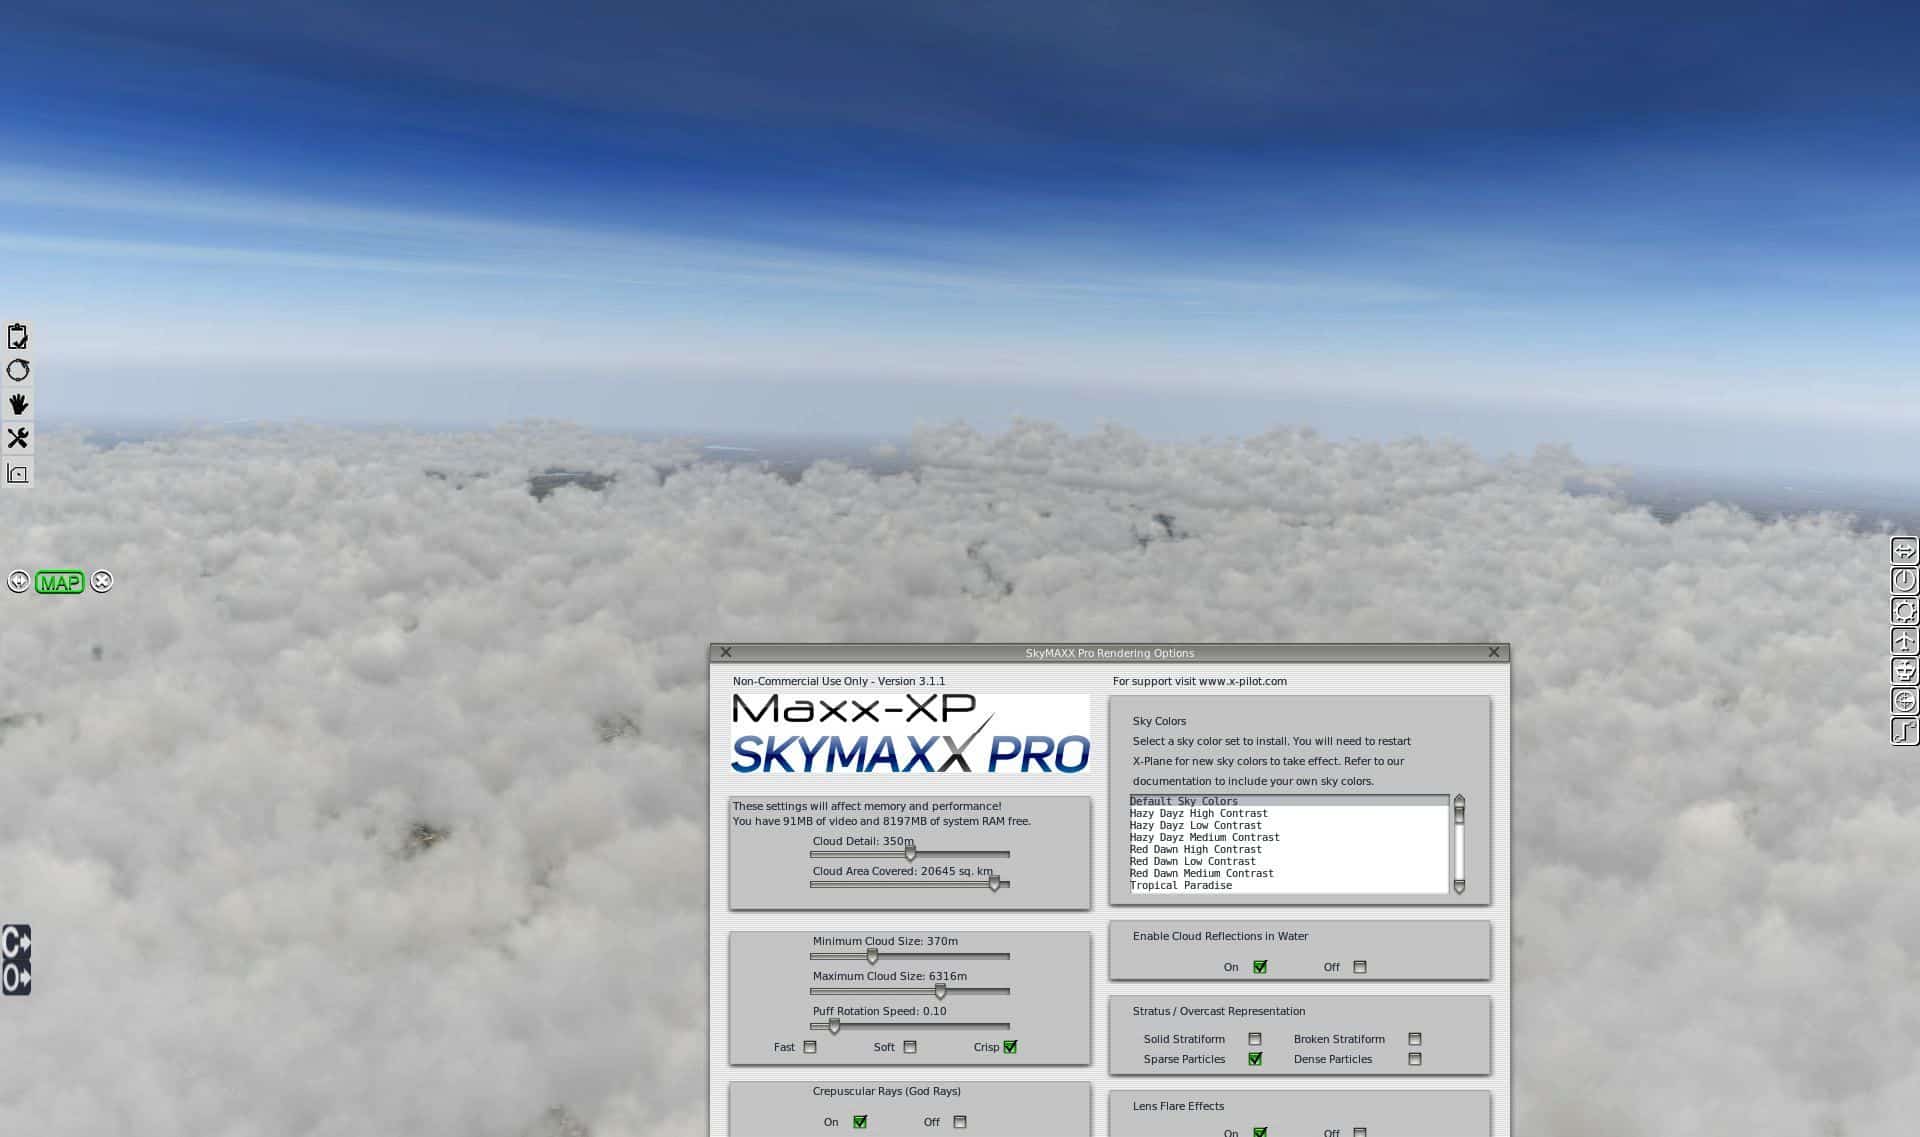Open the clipboard checklist icon
1920x1137 pixels.
(x=18, y=336)
